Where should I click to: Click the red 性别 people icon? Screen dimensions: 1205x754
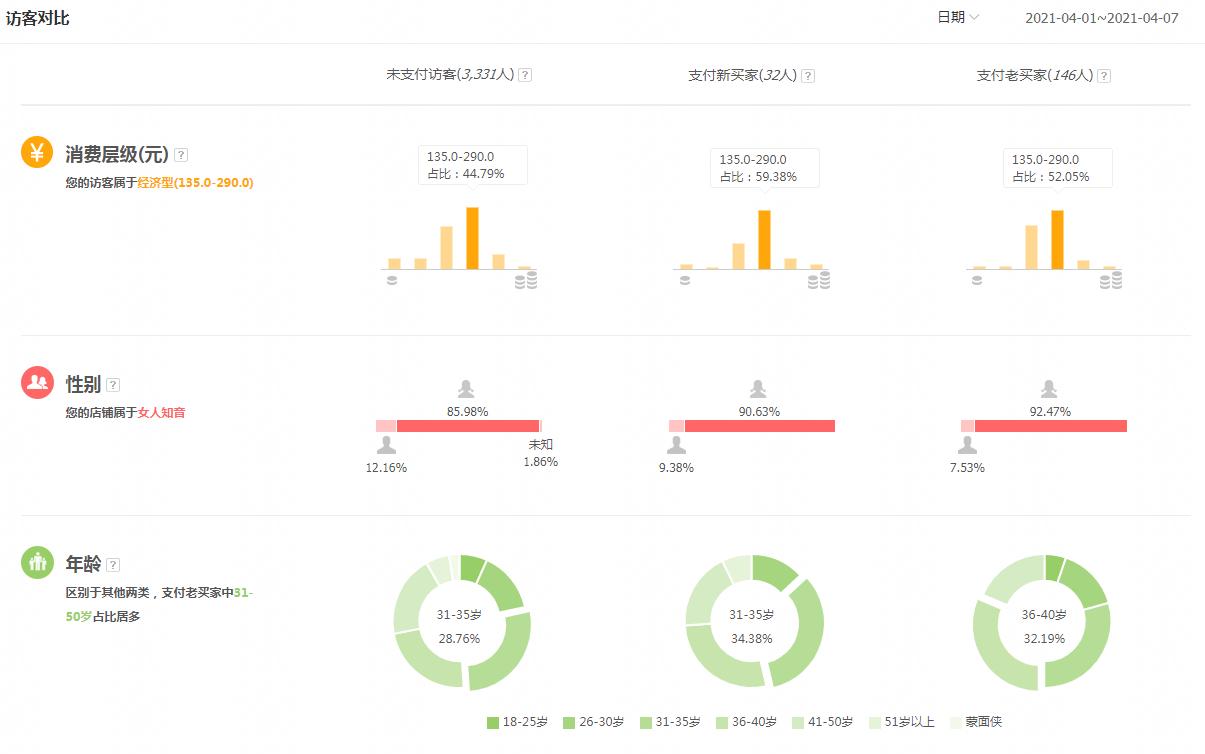click(37, 382)
